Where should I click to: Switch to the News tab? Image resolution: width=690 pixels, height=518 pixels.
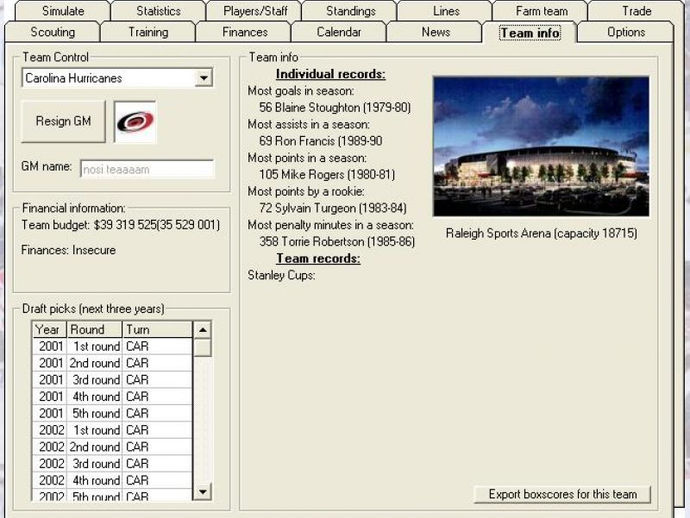click(x=436, y=32)
